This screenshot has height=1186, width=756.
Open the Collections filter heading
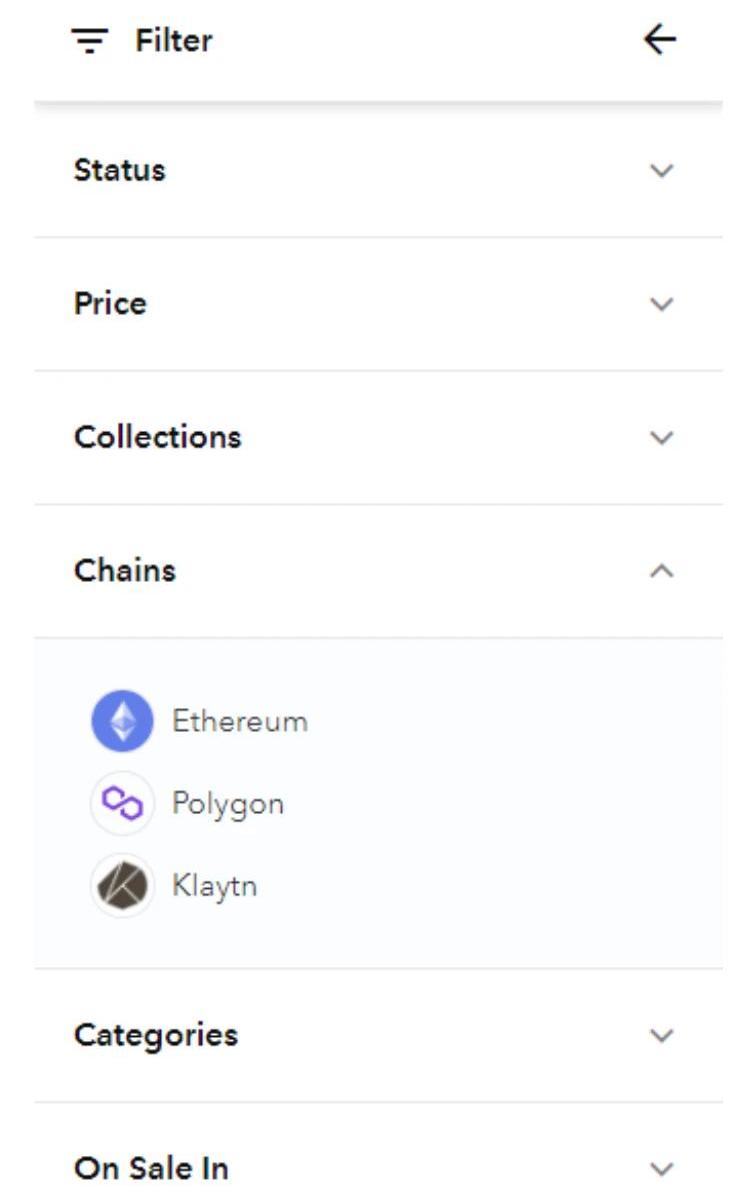click(x=158, y=437)
